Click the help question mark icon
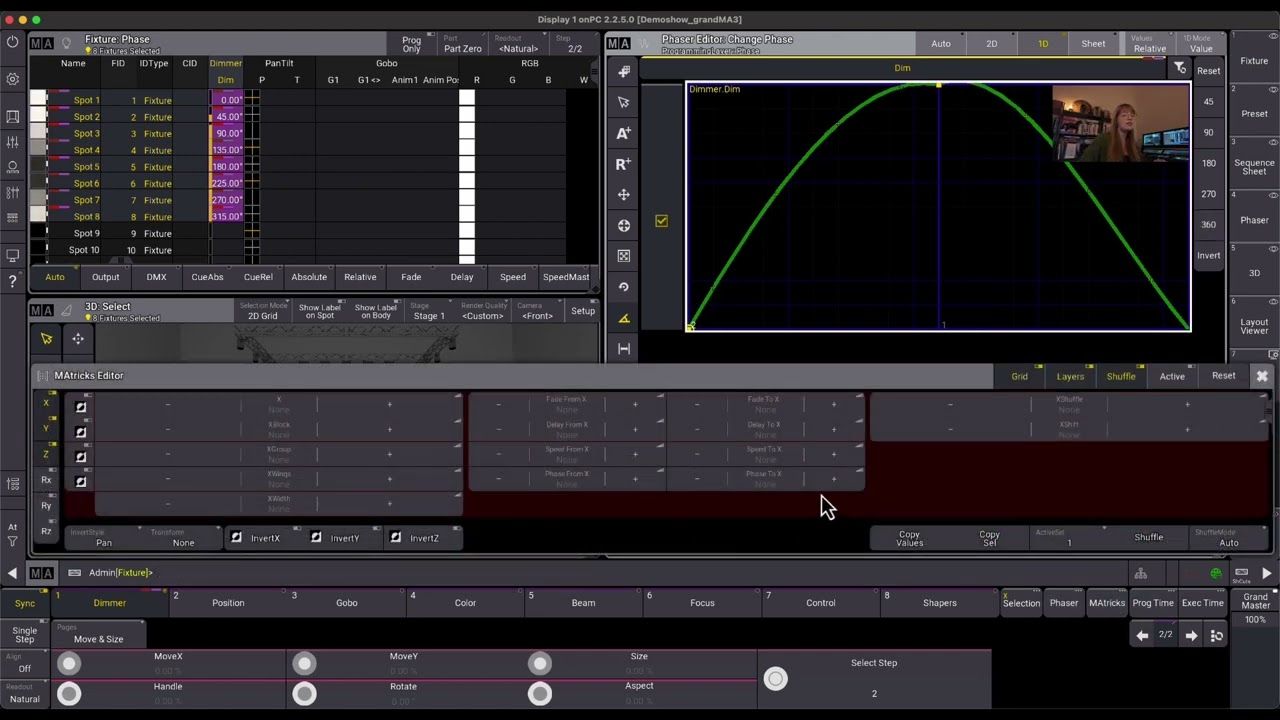Image resolution: width=1280 pixels, height=720 pixels. [12, 282]
